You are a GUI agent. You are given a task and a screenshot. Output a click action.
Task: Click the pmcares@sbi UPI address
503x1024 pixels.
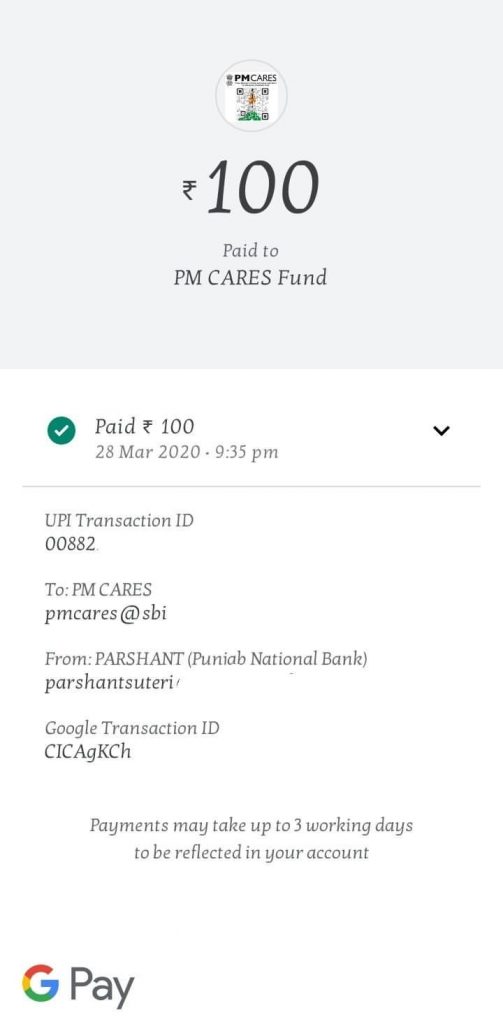point(106,615)
